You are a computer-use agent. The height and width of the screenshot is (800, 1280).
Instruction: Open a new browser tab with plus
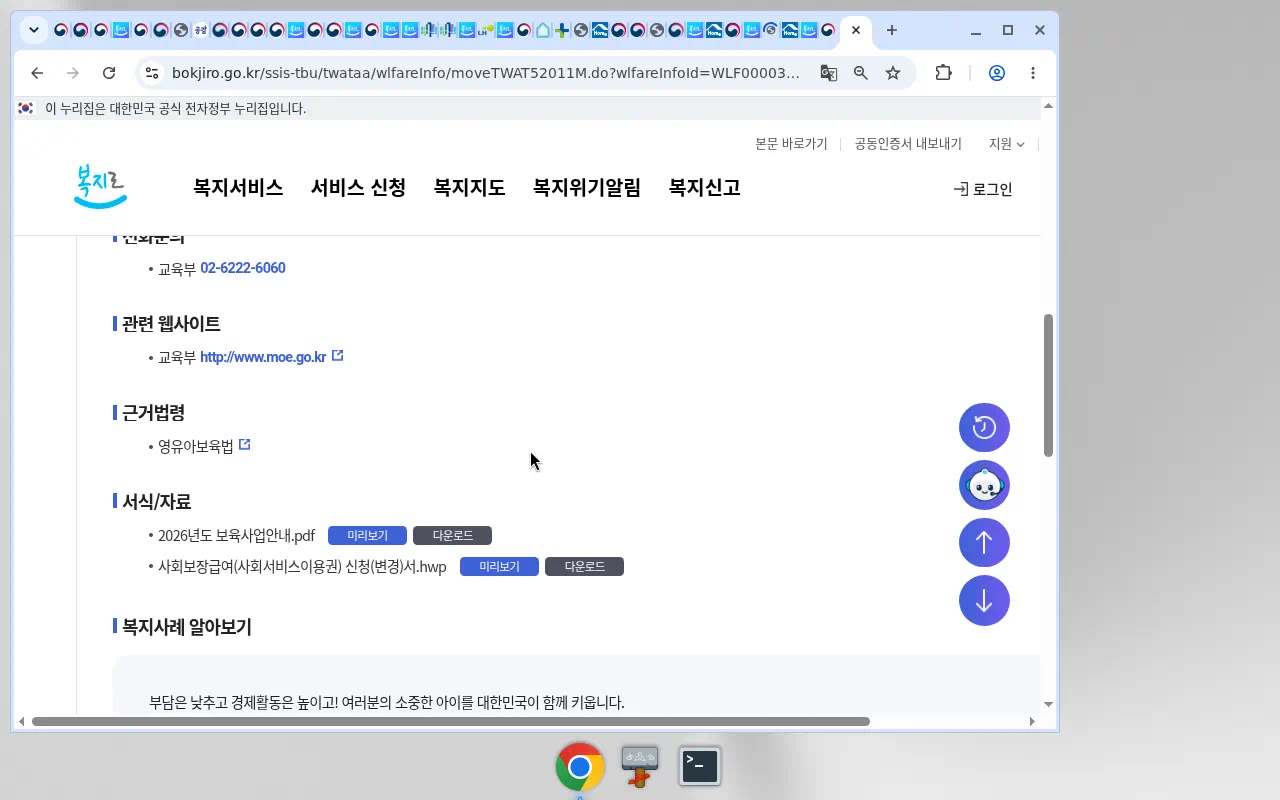coord(892,30)
